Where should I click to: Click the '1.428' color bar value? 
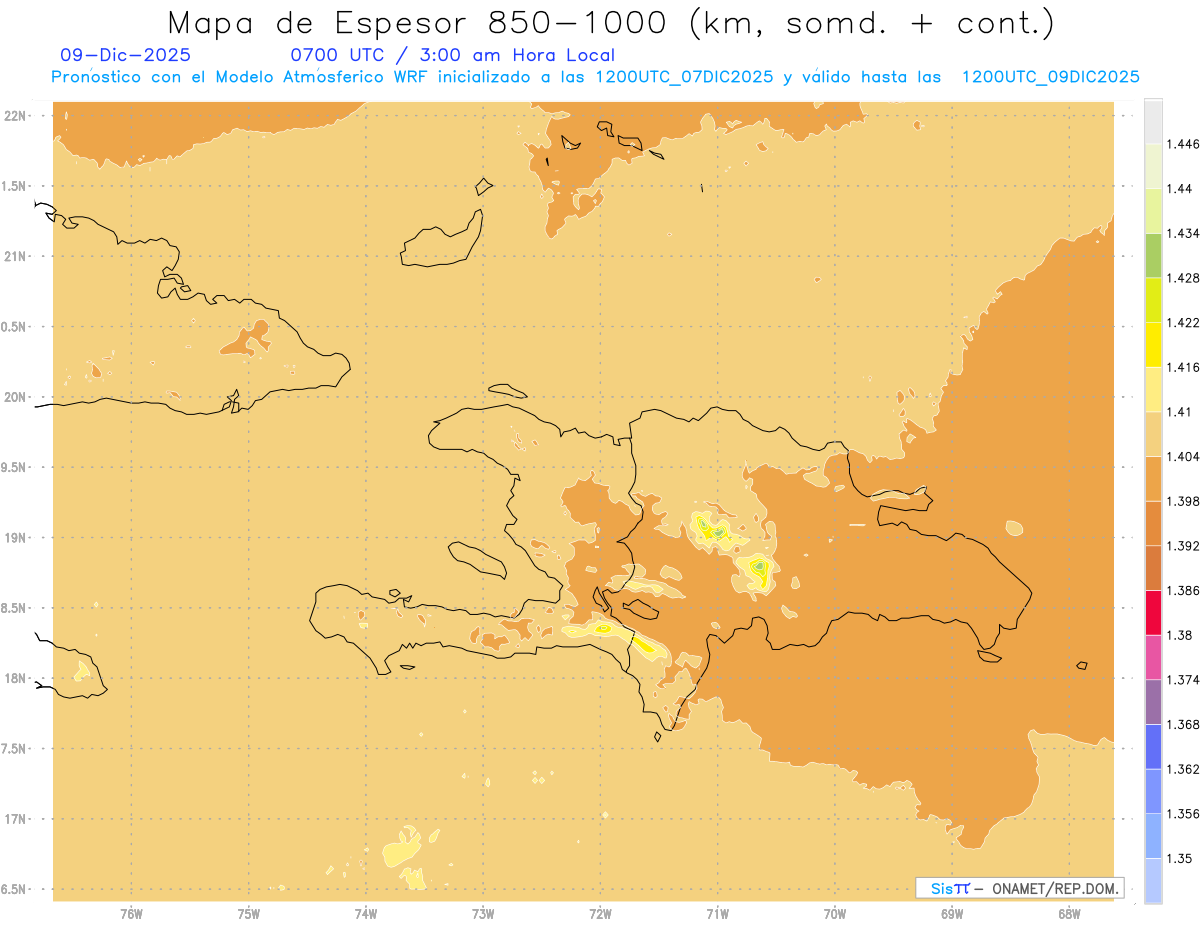click(x=1183, y=278)
